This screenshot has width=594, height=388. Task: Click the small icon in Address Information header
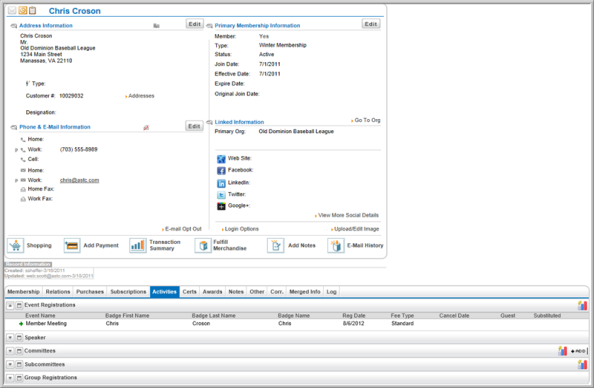coord(156,26)
